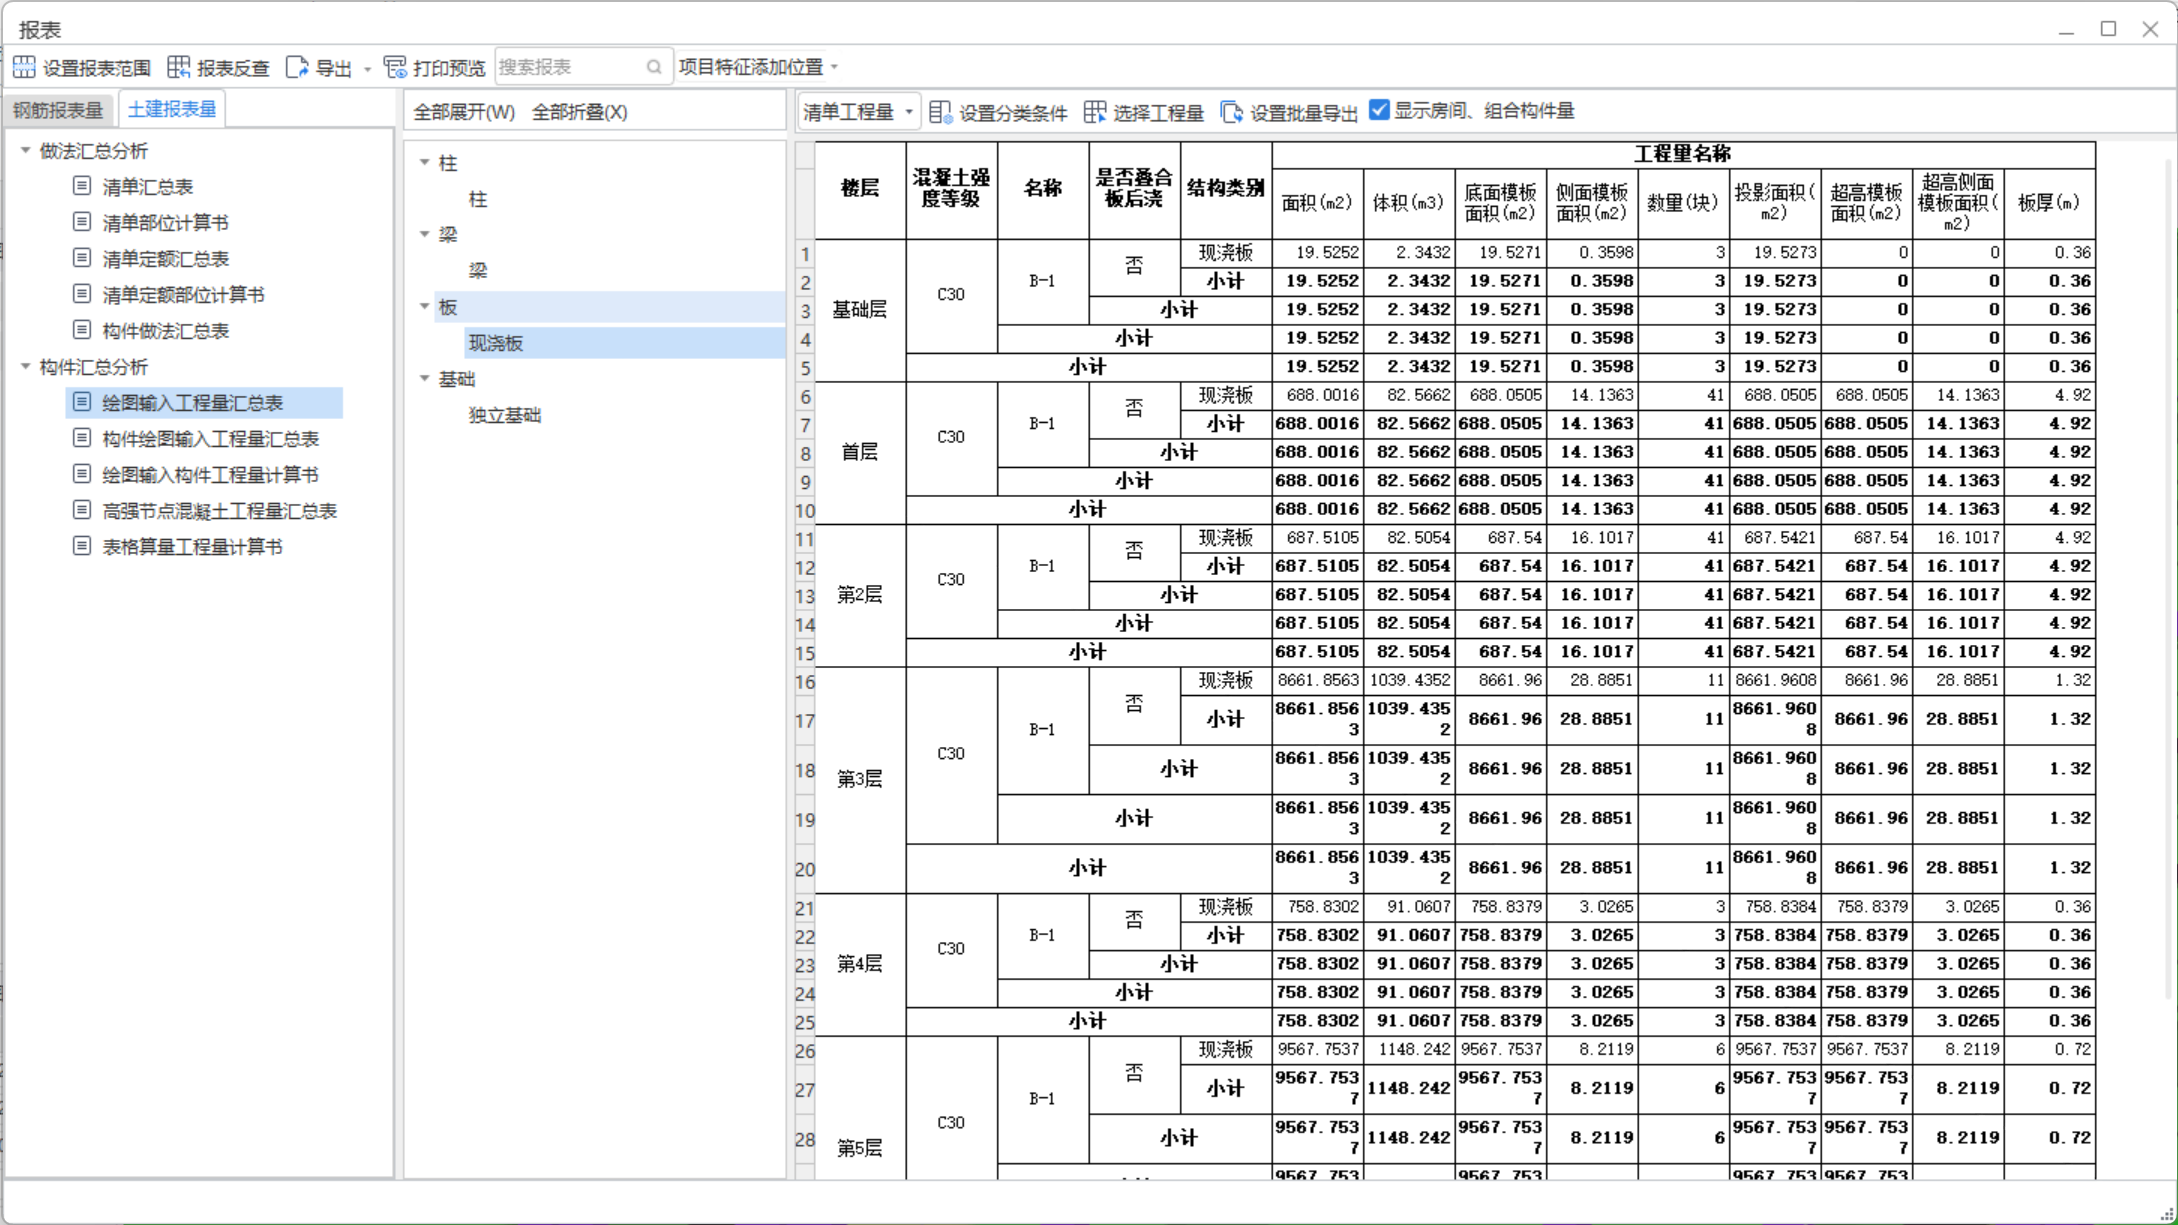Click the 选择工程量 icon

point(1095,112)
